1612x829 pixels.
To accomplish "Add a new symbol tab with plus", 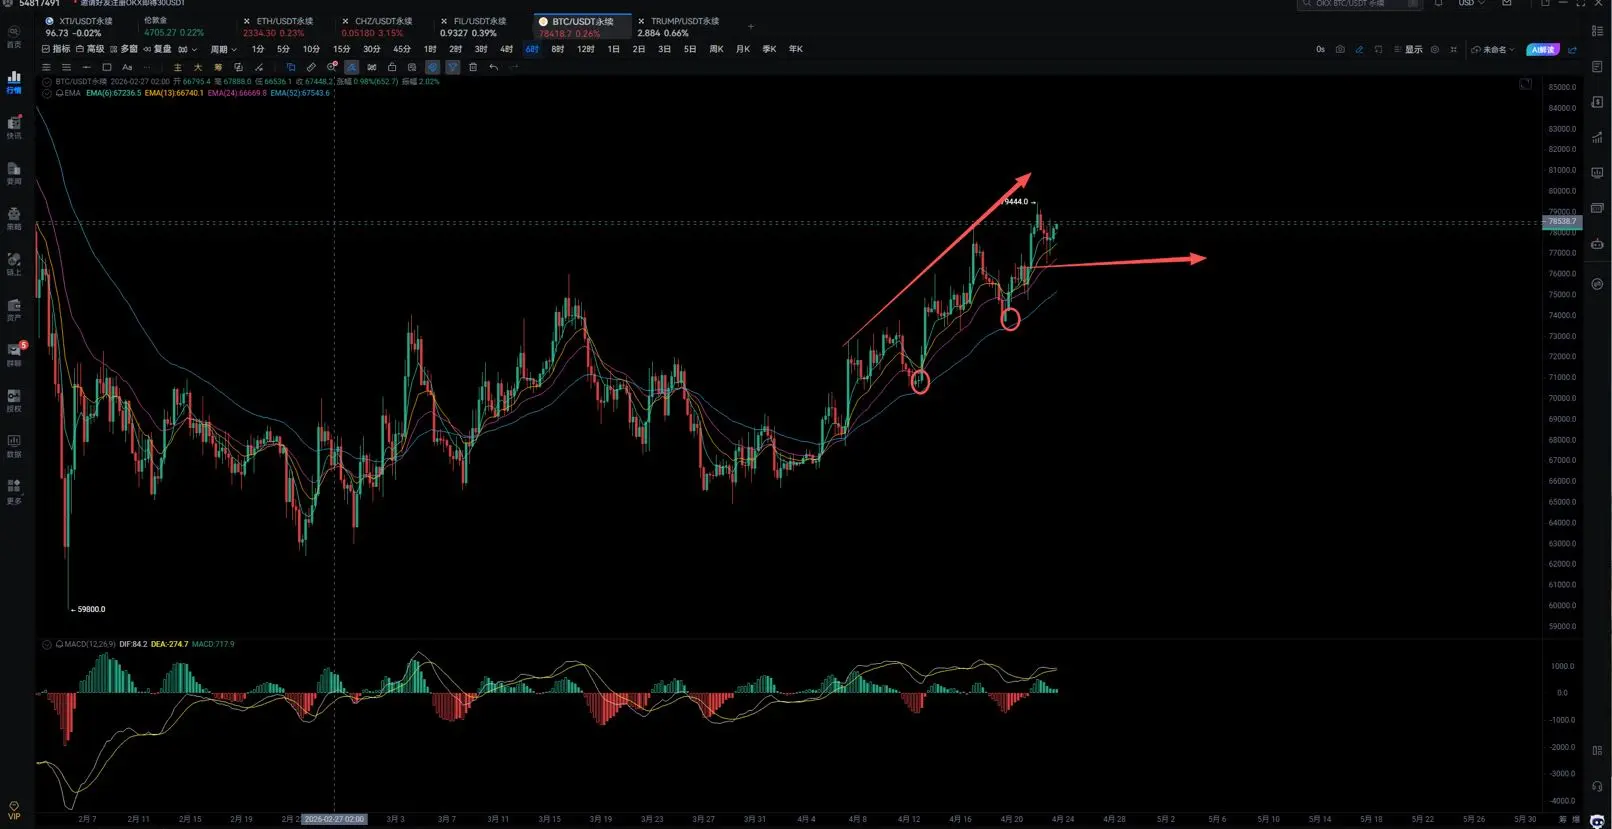I will click(x=751, y=27).
